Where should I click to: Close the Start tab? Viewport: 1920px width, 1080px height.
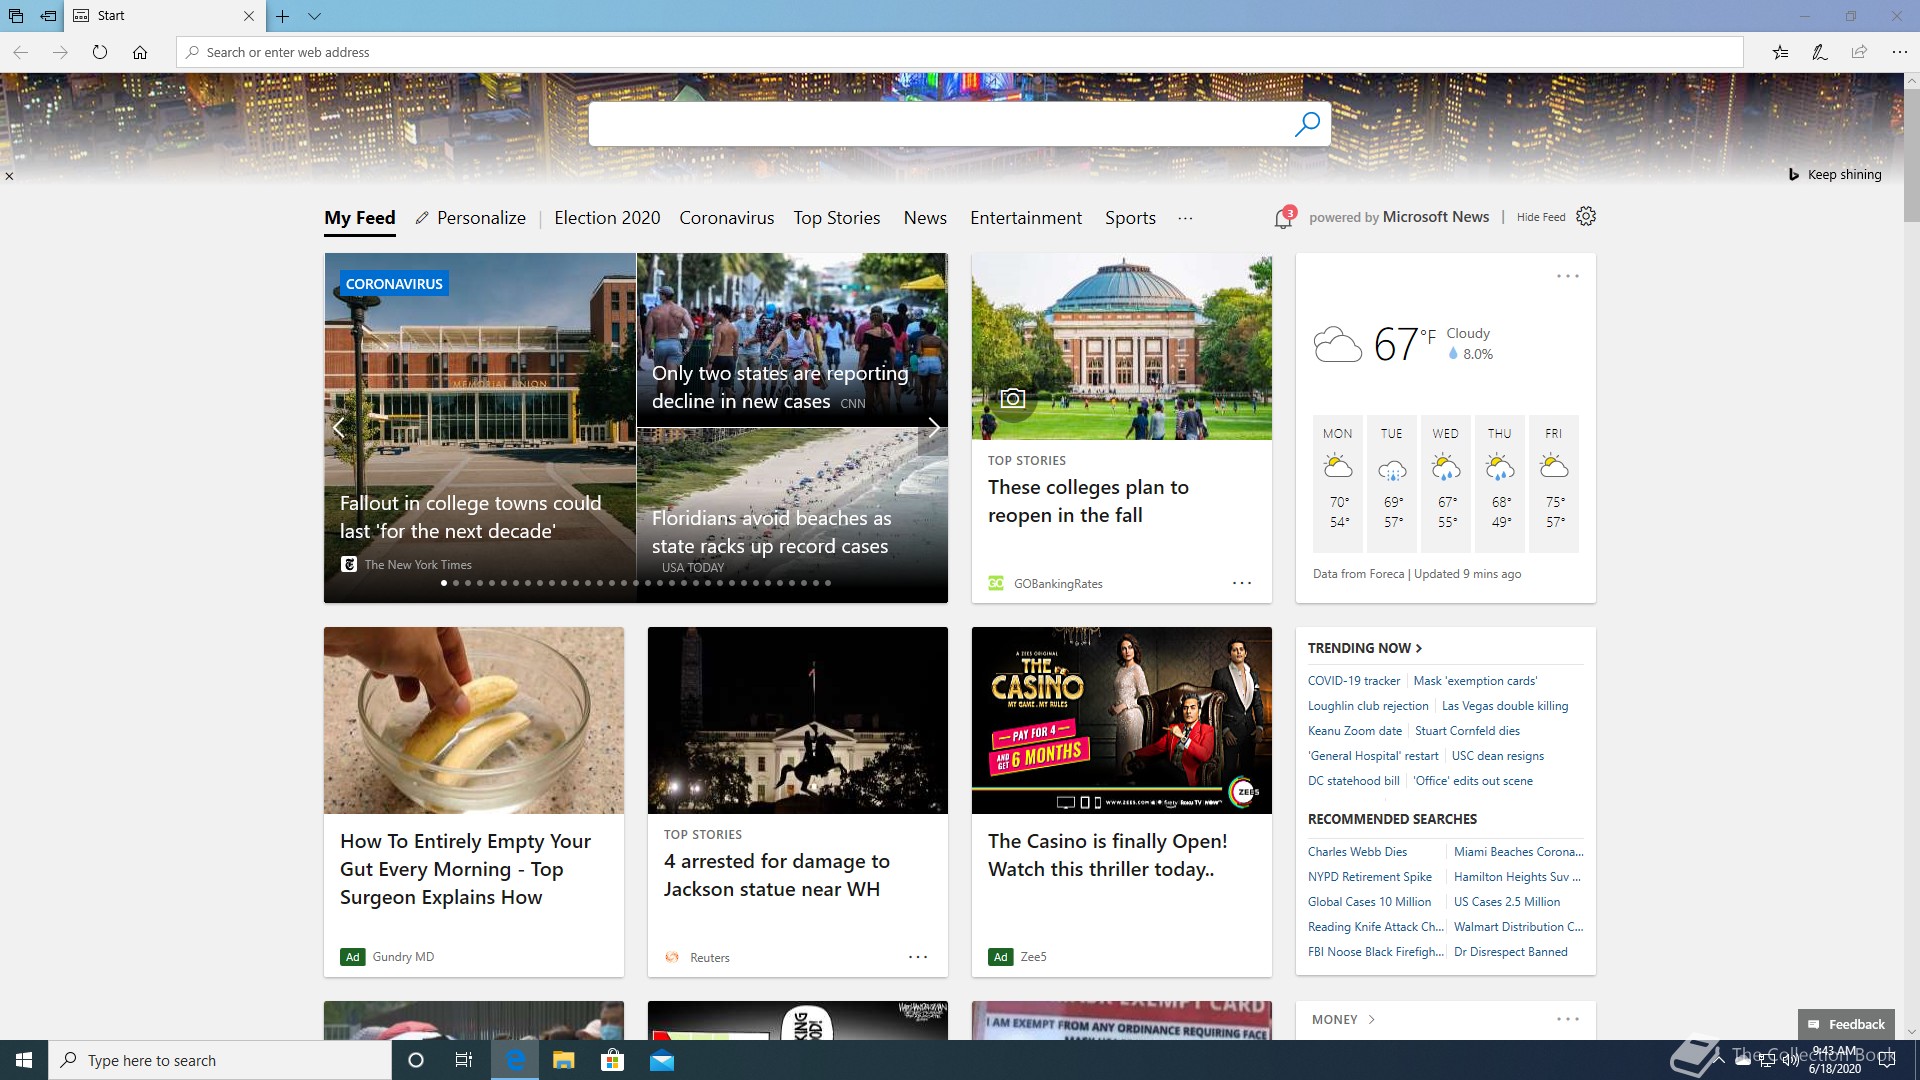249,16
